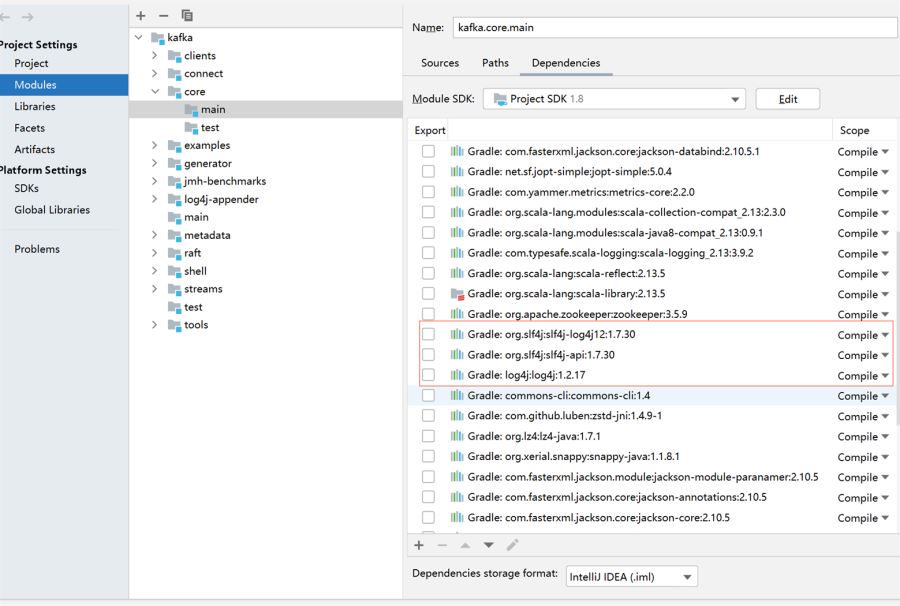The image size is (900, 606).
Task: Edit dependency with pencil icon
Action: [512, 545]
